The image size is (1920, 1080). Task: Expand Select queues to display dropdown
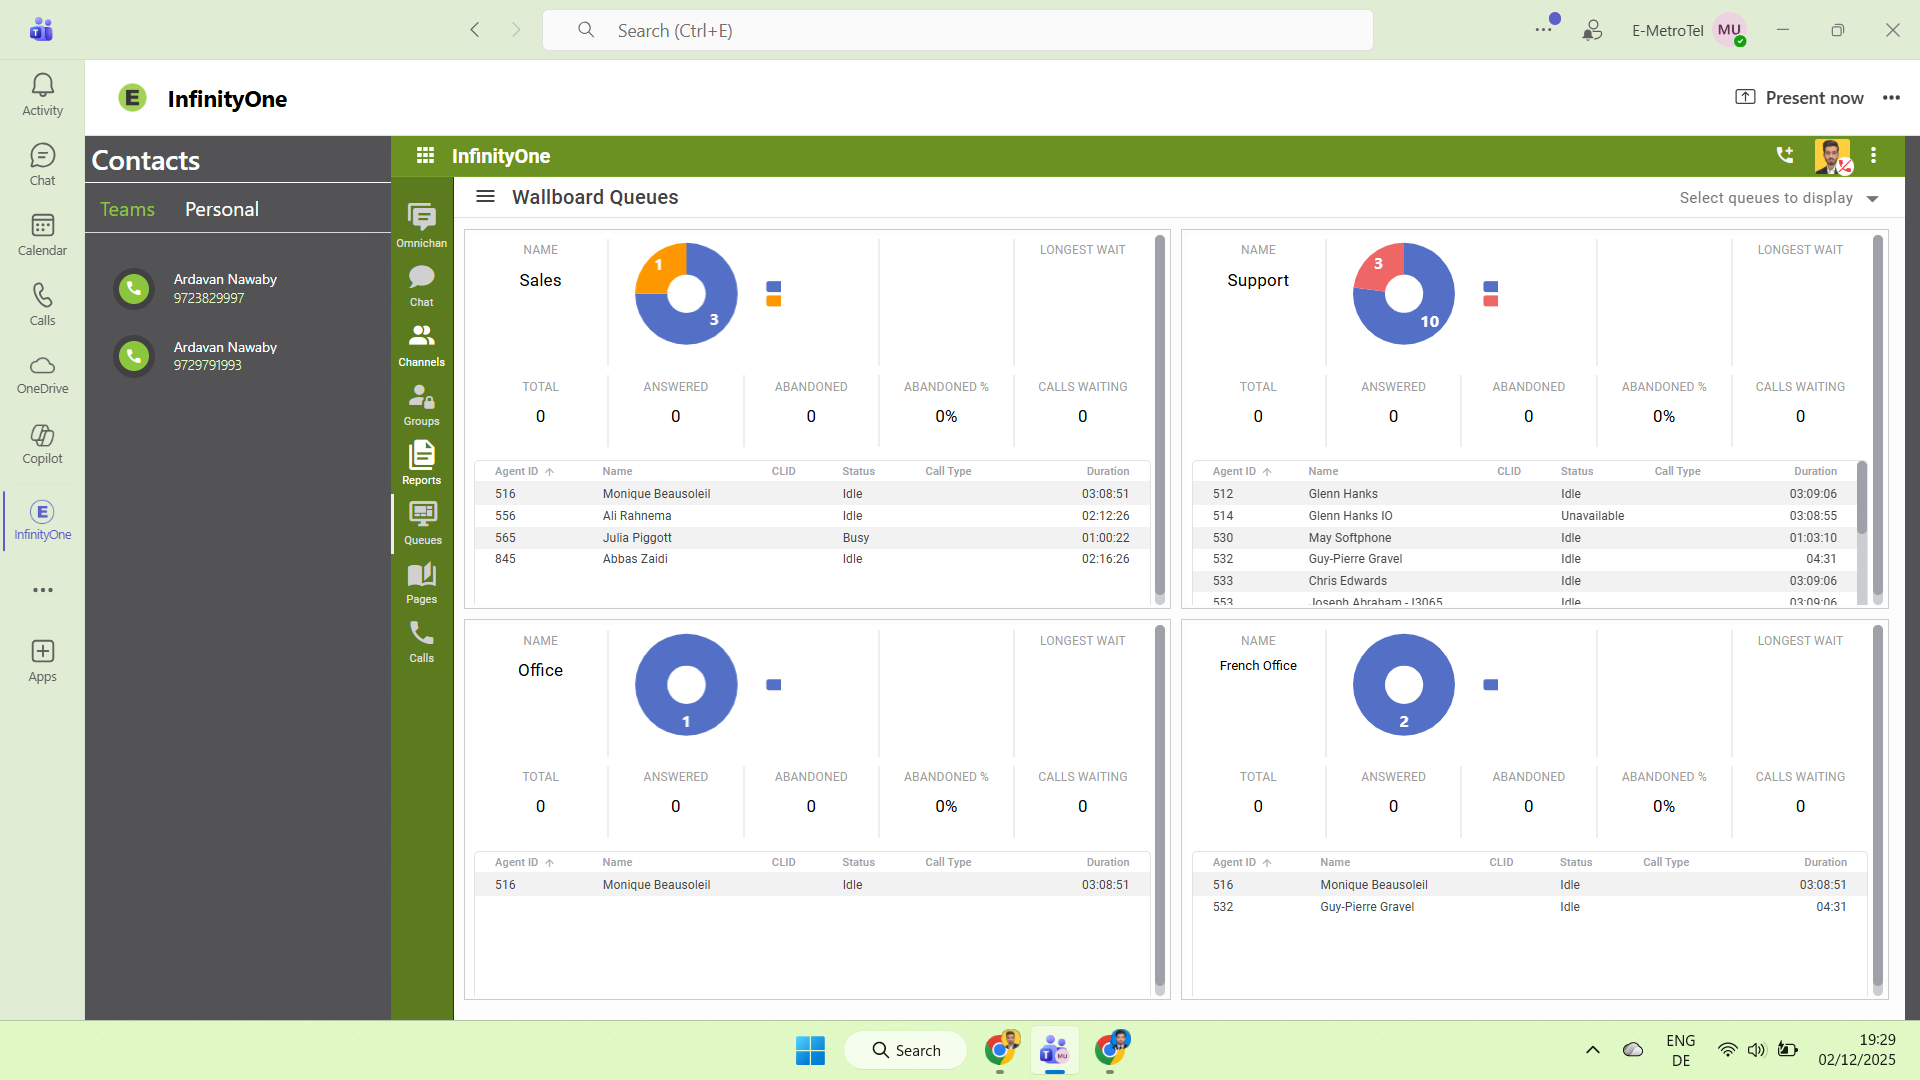(x=1780, y=198)
